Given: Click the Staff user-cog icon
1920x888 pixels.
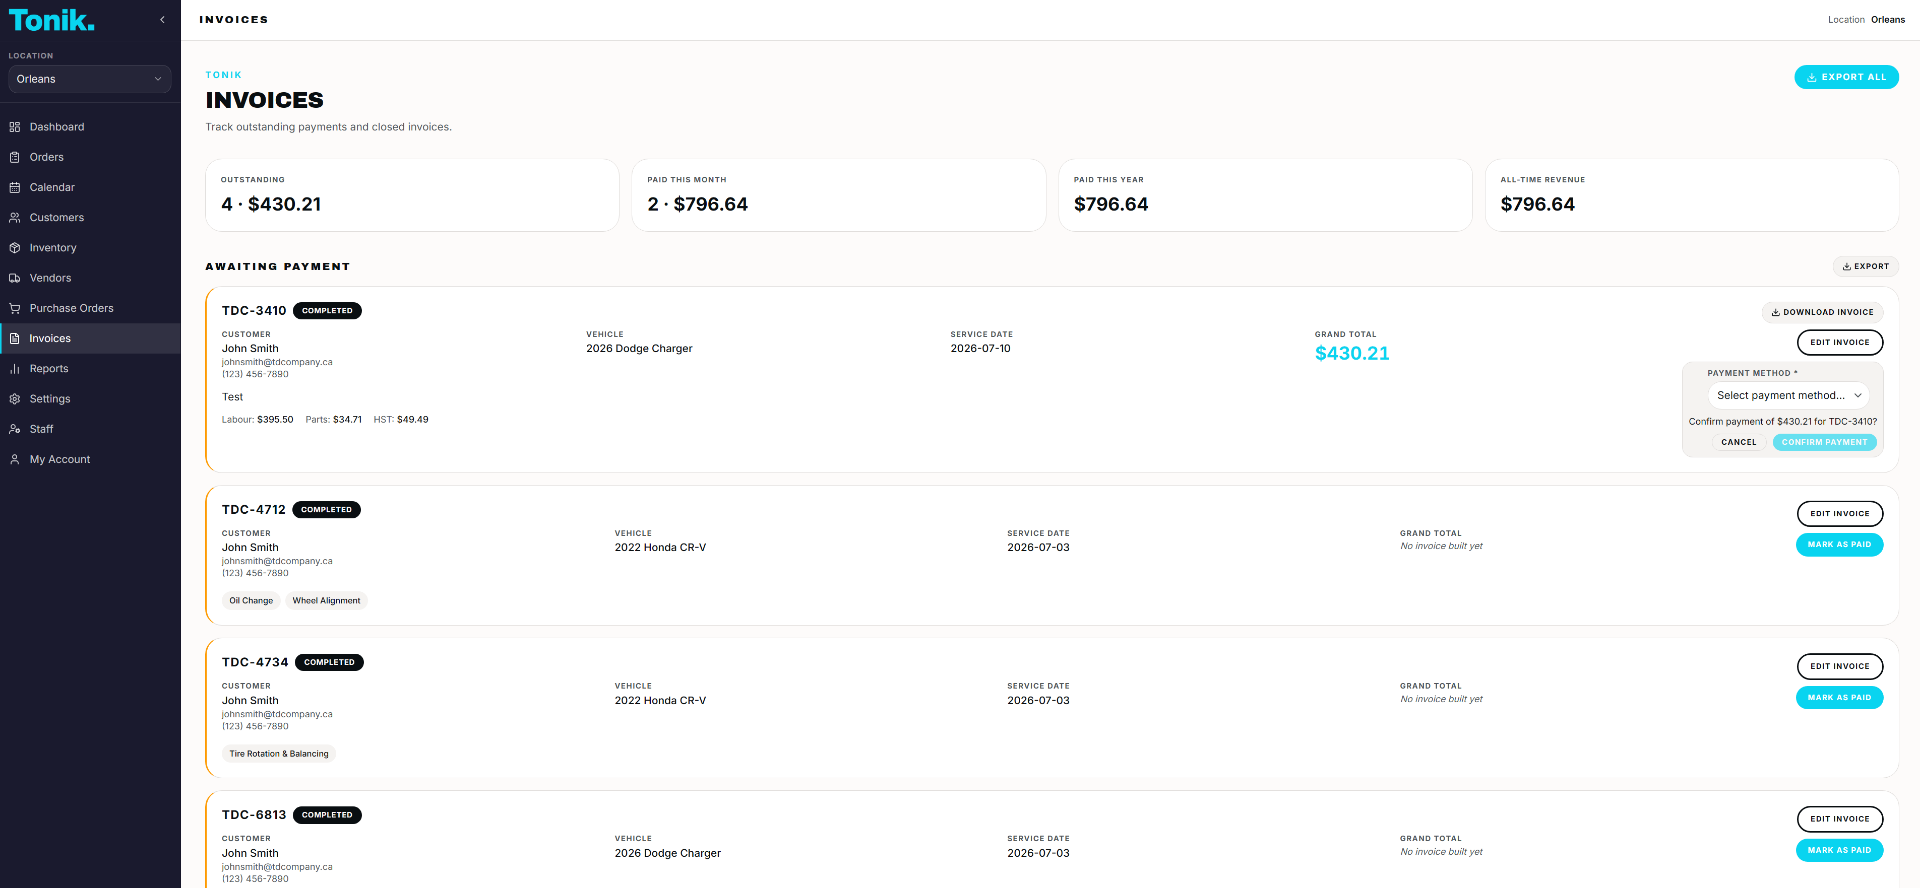Looking at the screenshot, I should (15, 429).
